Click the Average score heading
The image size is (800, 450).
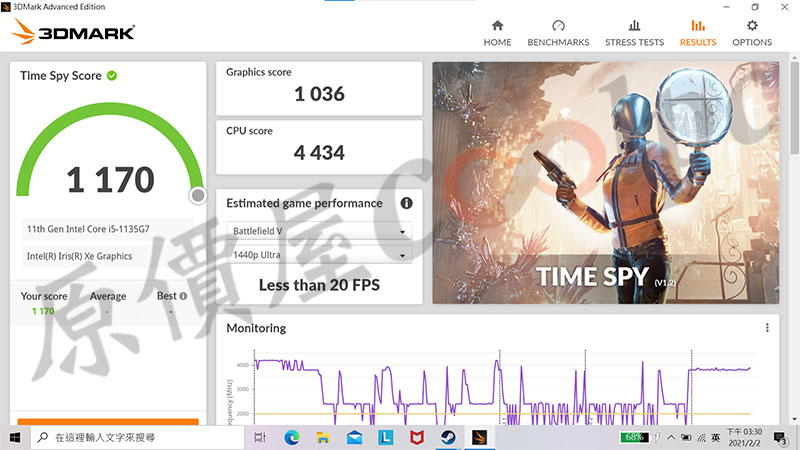[x=108, y=296]
